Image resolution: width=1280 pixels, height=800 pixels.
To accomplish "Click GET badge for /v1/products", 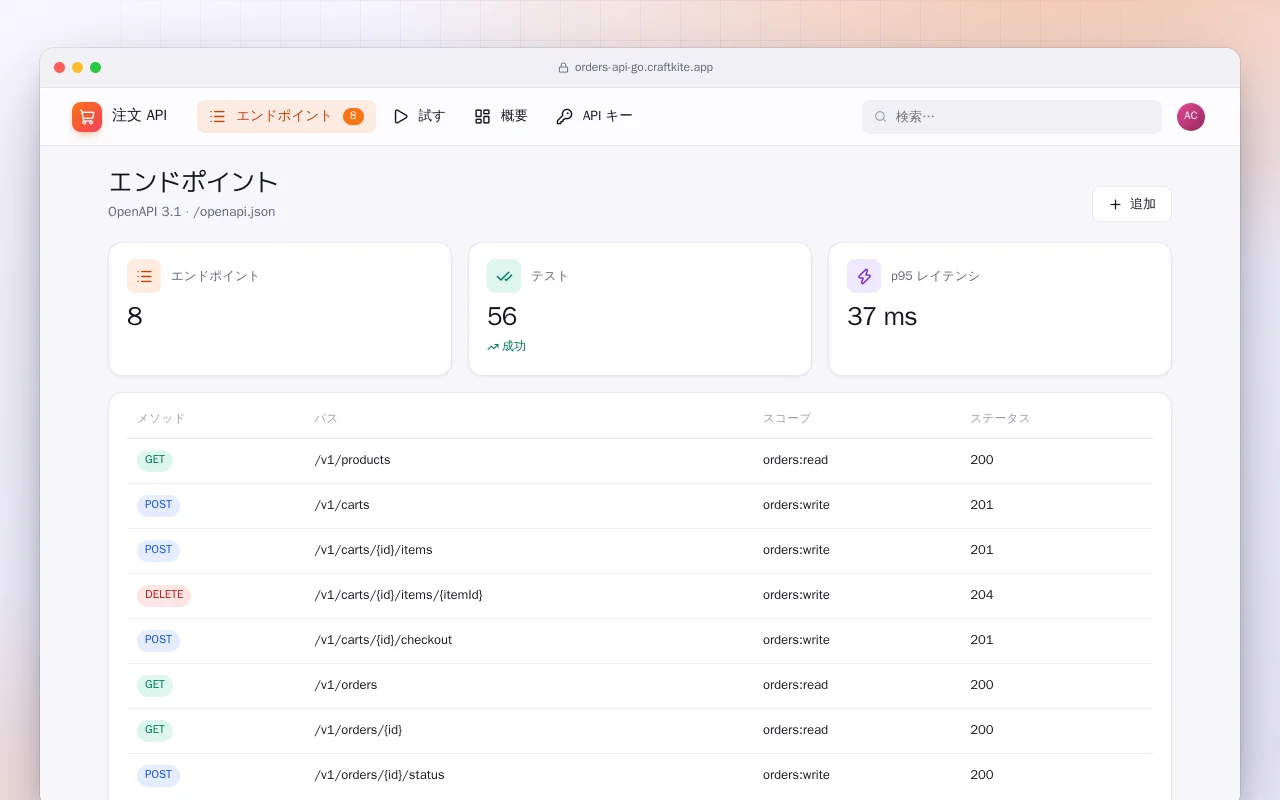I will click(x=155, y=461).
